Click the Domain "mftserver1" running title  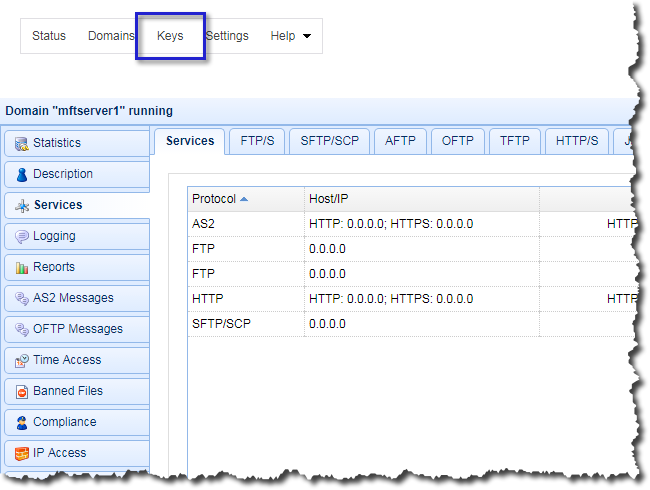click(89, 111)
